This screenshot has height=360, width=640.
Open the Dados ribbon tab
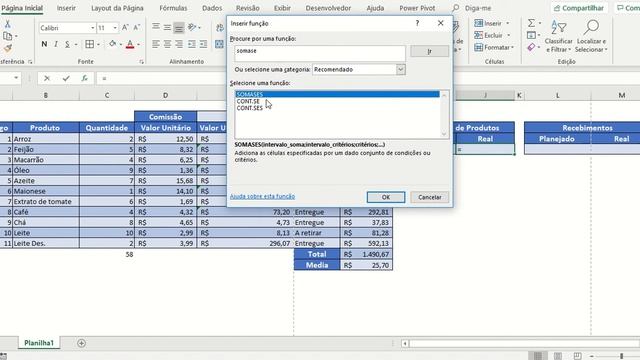[212, 8]
